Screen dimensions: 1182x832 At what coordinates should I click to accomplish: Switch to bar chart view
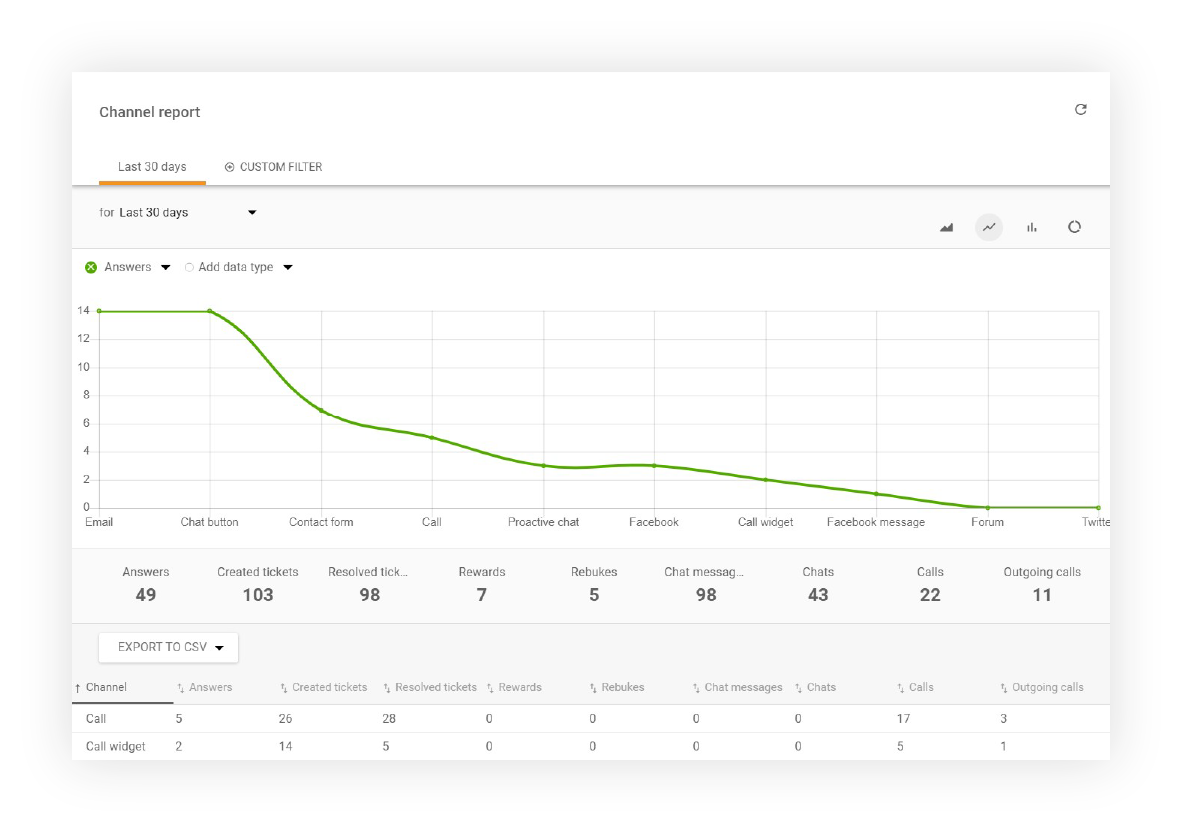coord(1031,227)
